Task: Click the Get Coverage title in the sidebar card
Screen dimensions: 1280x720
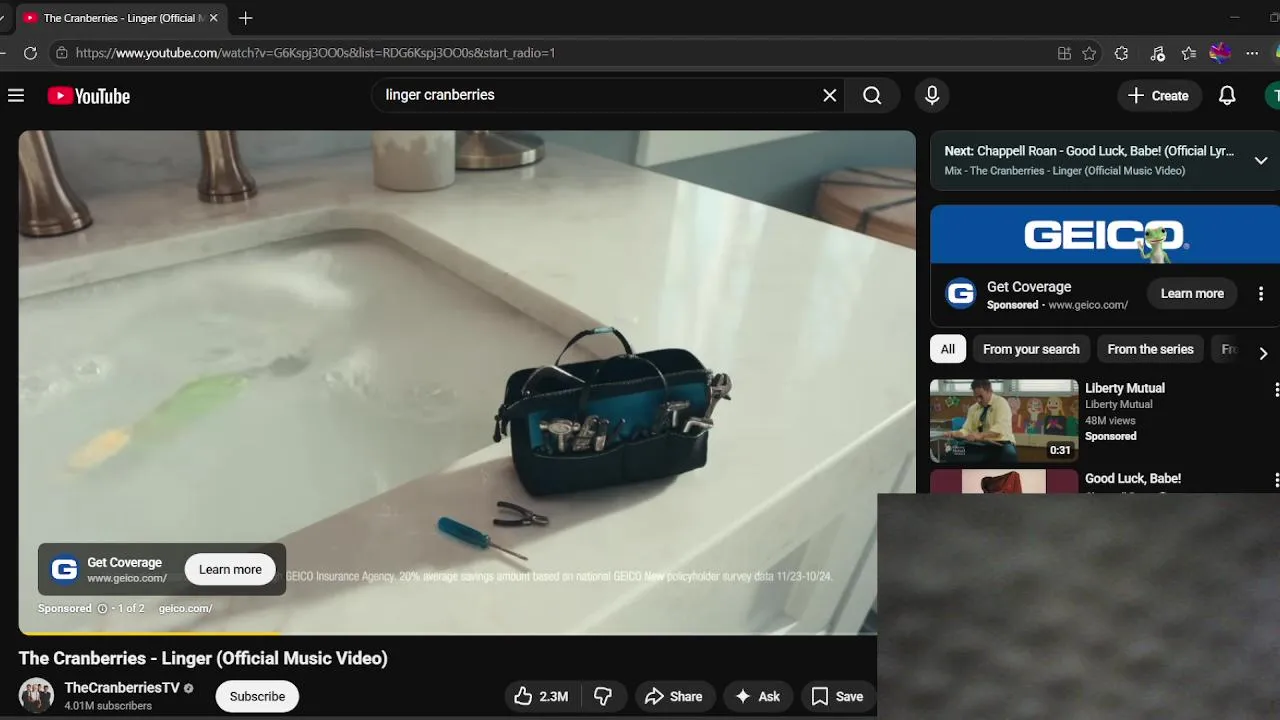Action: click(1029, 287)
